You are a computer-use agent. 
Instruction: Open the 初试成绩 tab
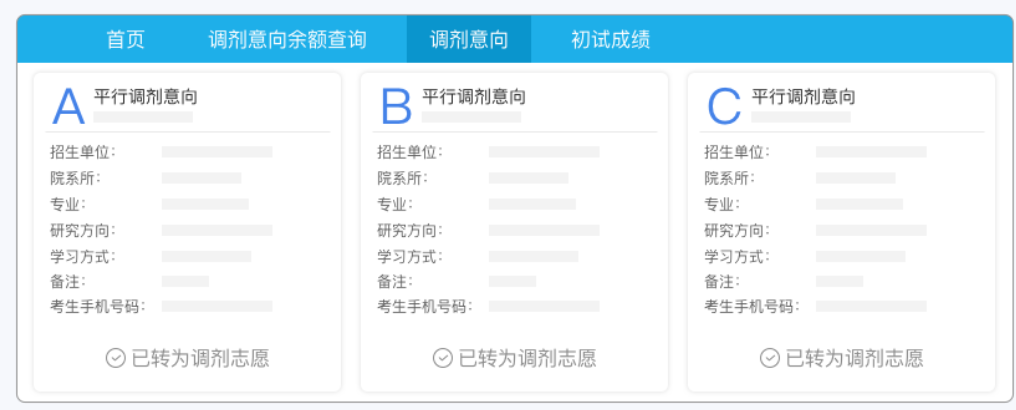pos(610,40)
